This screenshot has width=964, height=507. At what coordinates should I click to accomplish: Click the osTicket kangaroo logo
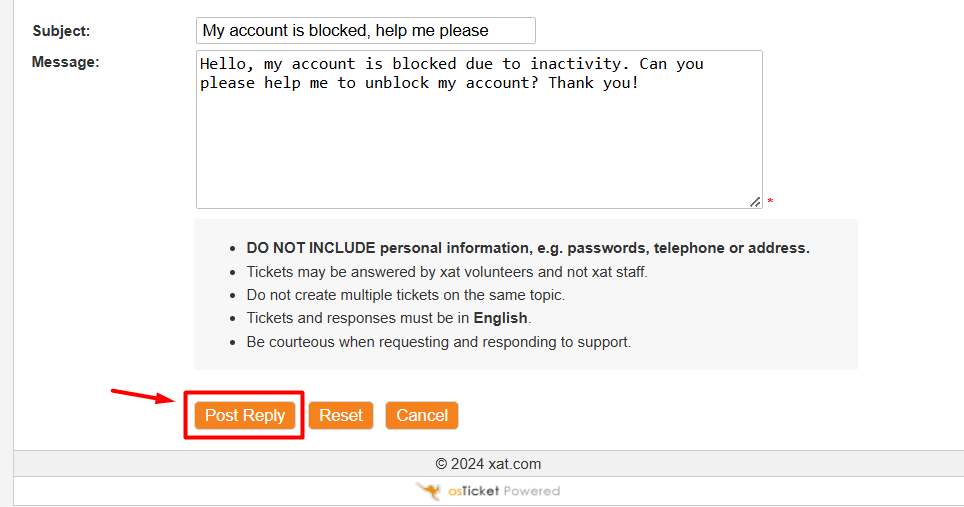(429, 491)
